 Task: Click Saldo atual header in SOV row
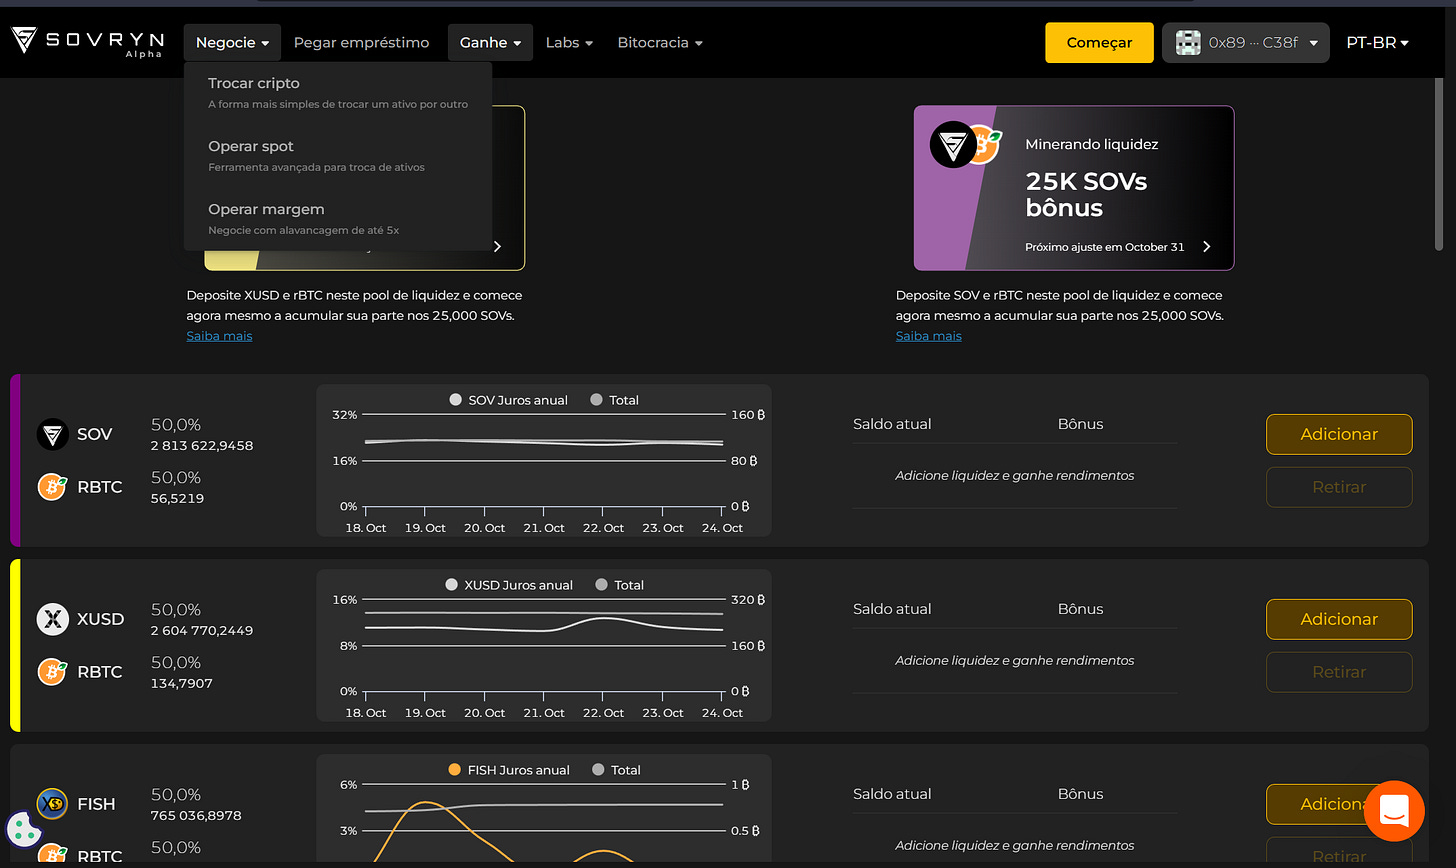pos(892,424)
